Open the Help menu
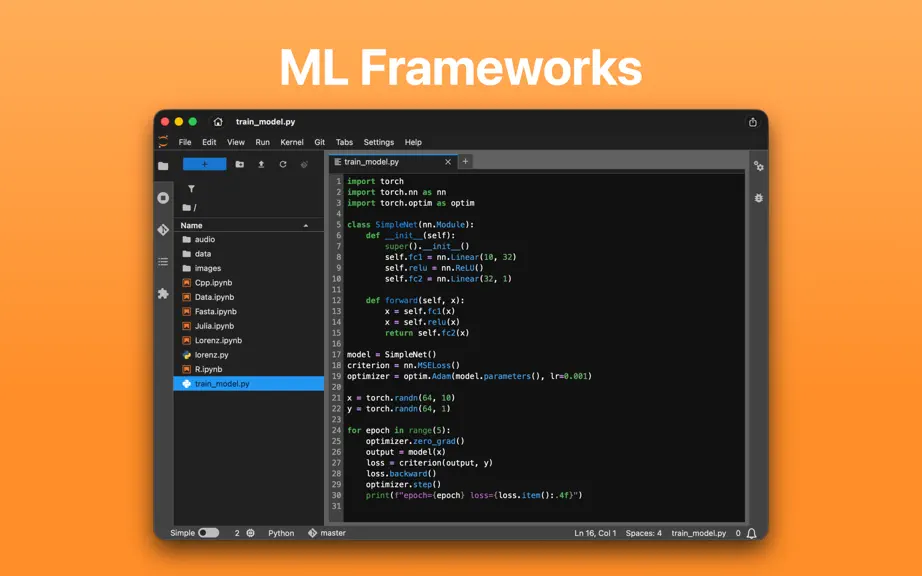 (x=413, y=142)
